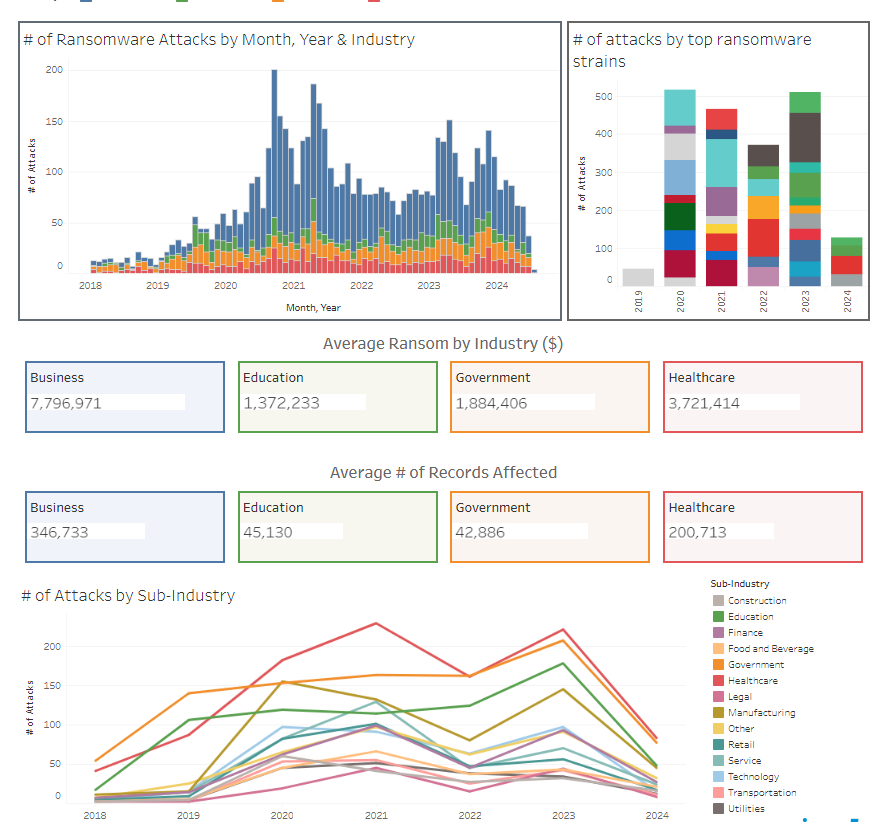The width and height of the screenshot is (875, 822).
Task: Click the Healthcare line peak at 2021
Action: 376,624
